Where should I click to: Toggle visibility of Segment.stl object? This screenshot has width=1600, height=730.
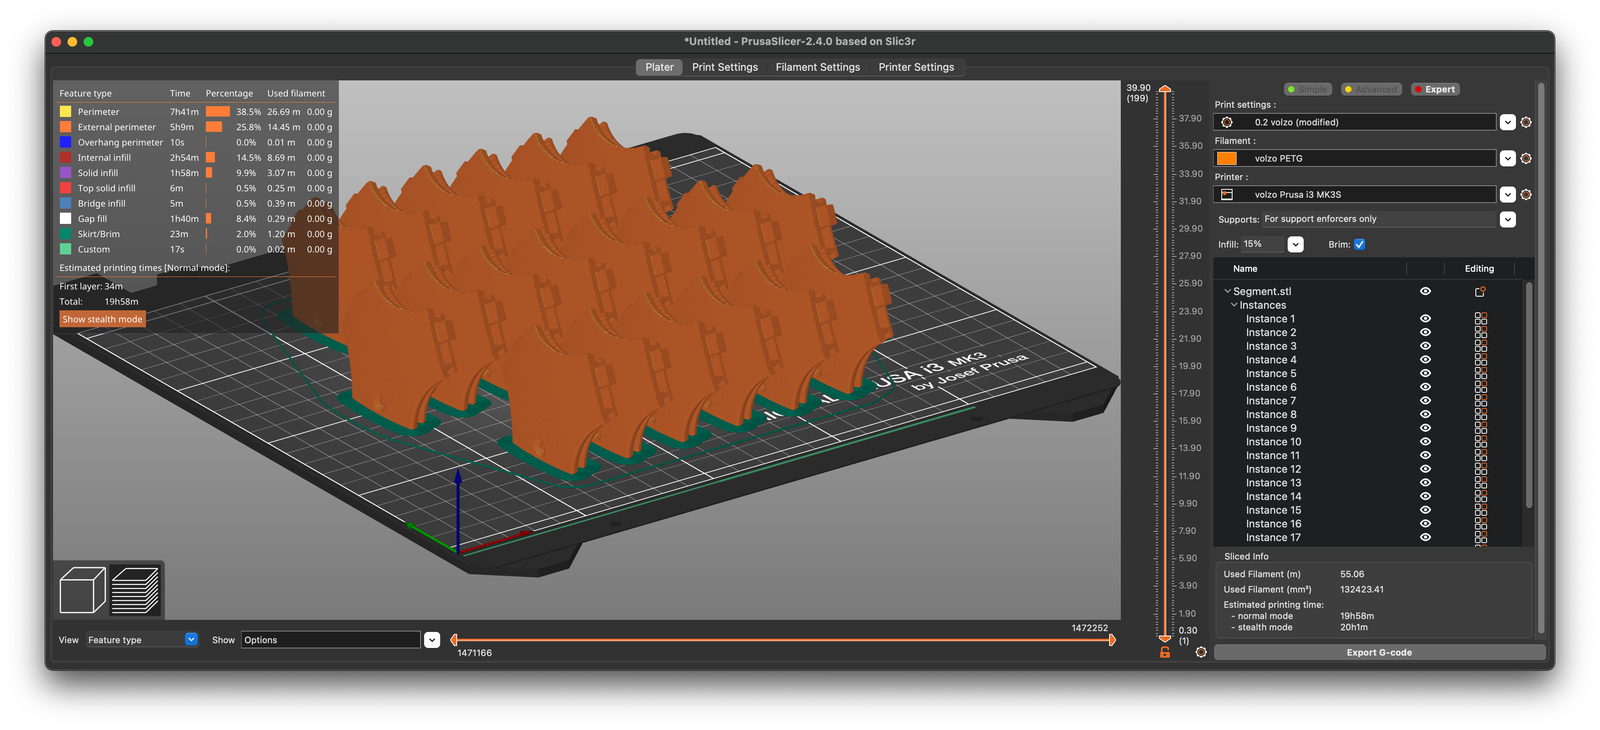tap(1425, 292)
